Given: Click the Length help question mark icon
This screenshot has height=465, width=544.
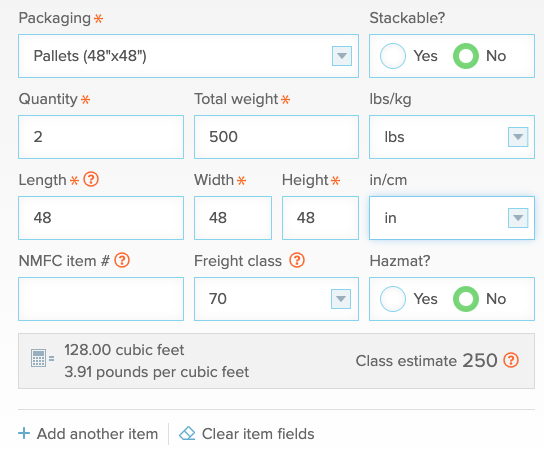Looking at the screenshot, I should point(91,179).
